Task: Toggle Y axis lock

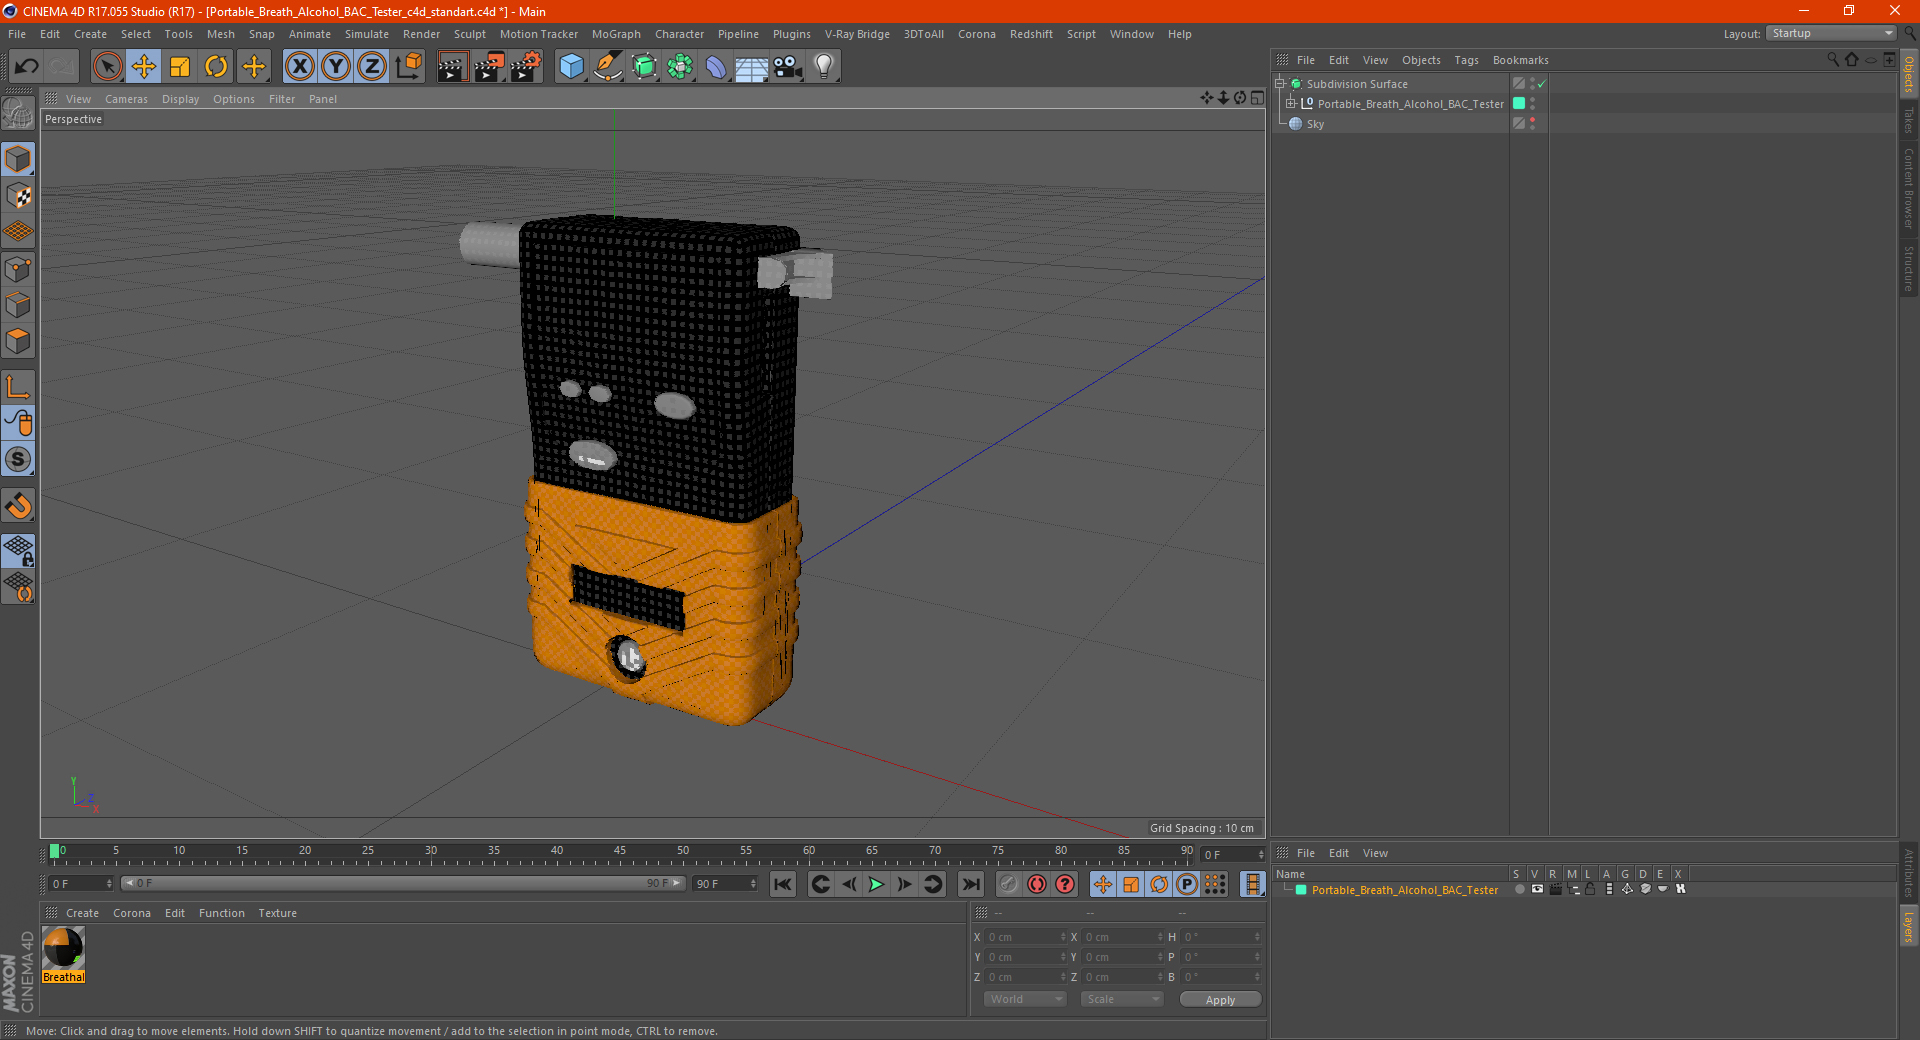Action: point(336,67)
